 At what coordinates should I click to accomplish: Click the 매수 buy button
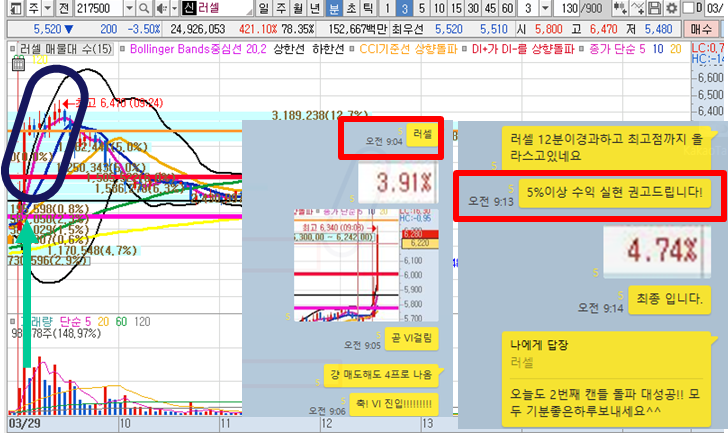pos(701,29)
